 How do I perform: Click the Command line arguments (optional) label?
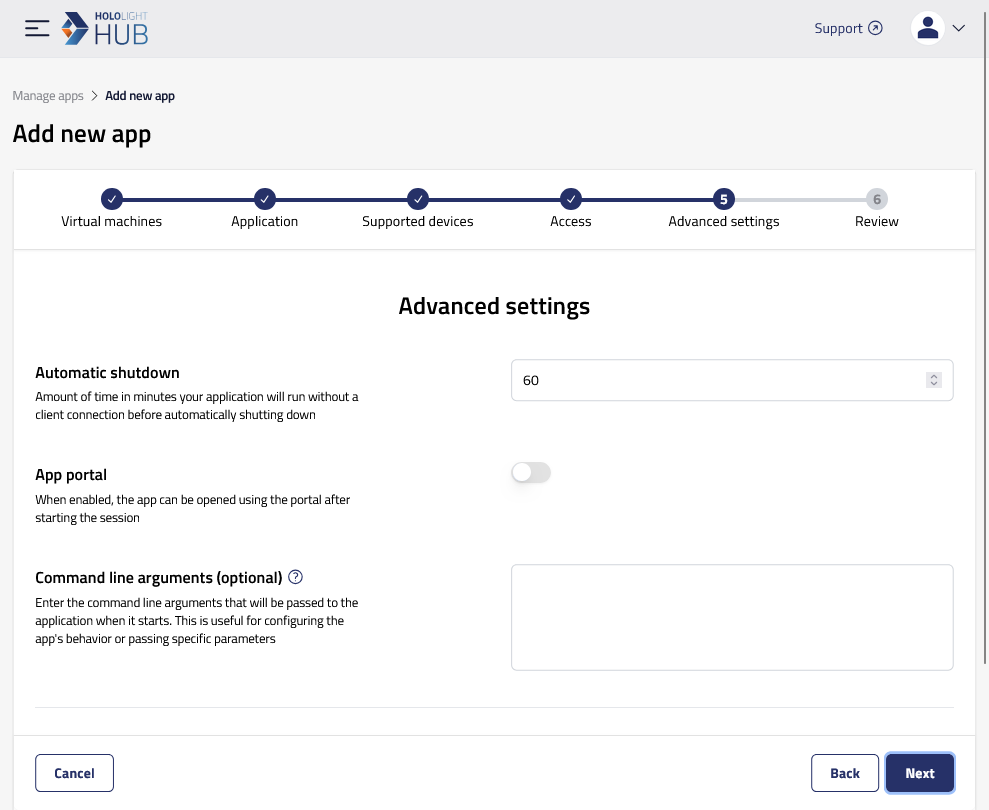click(159, 578)
